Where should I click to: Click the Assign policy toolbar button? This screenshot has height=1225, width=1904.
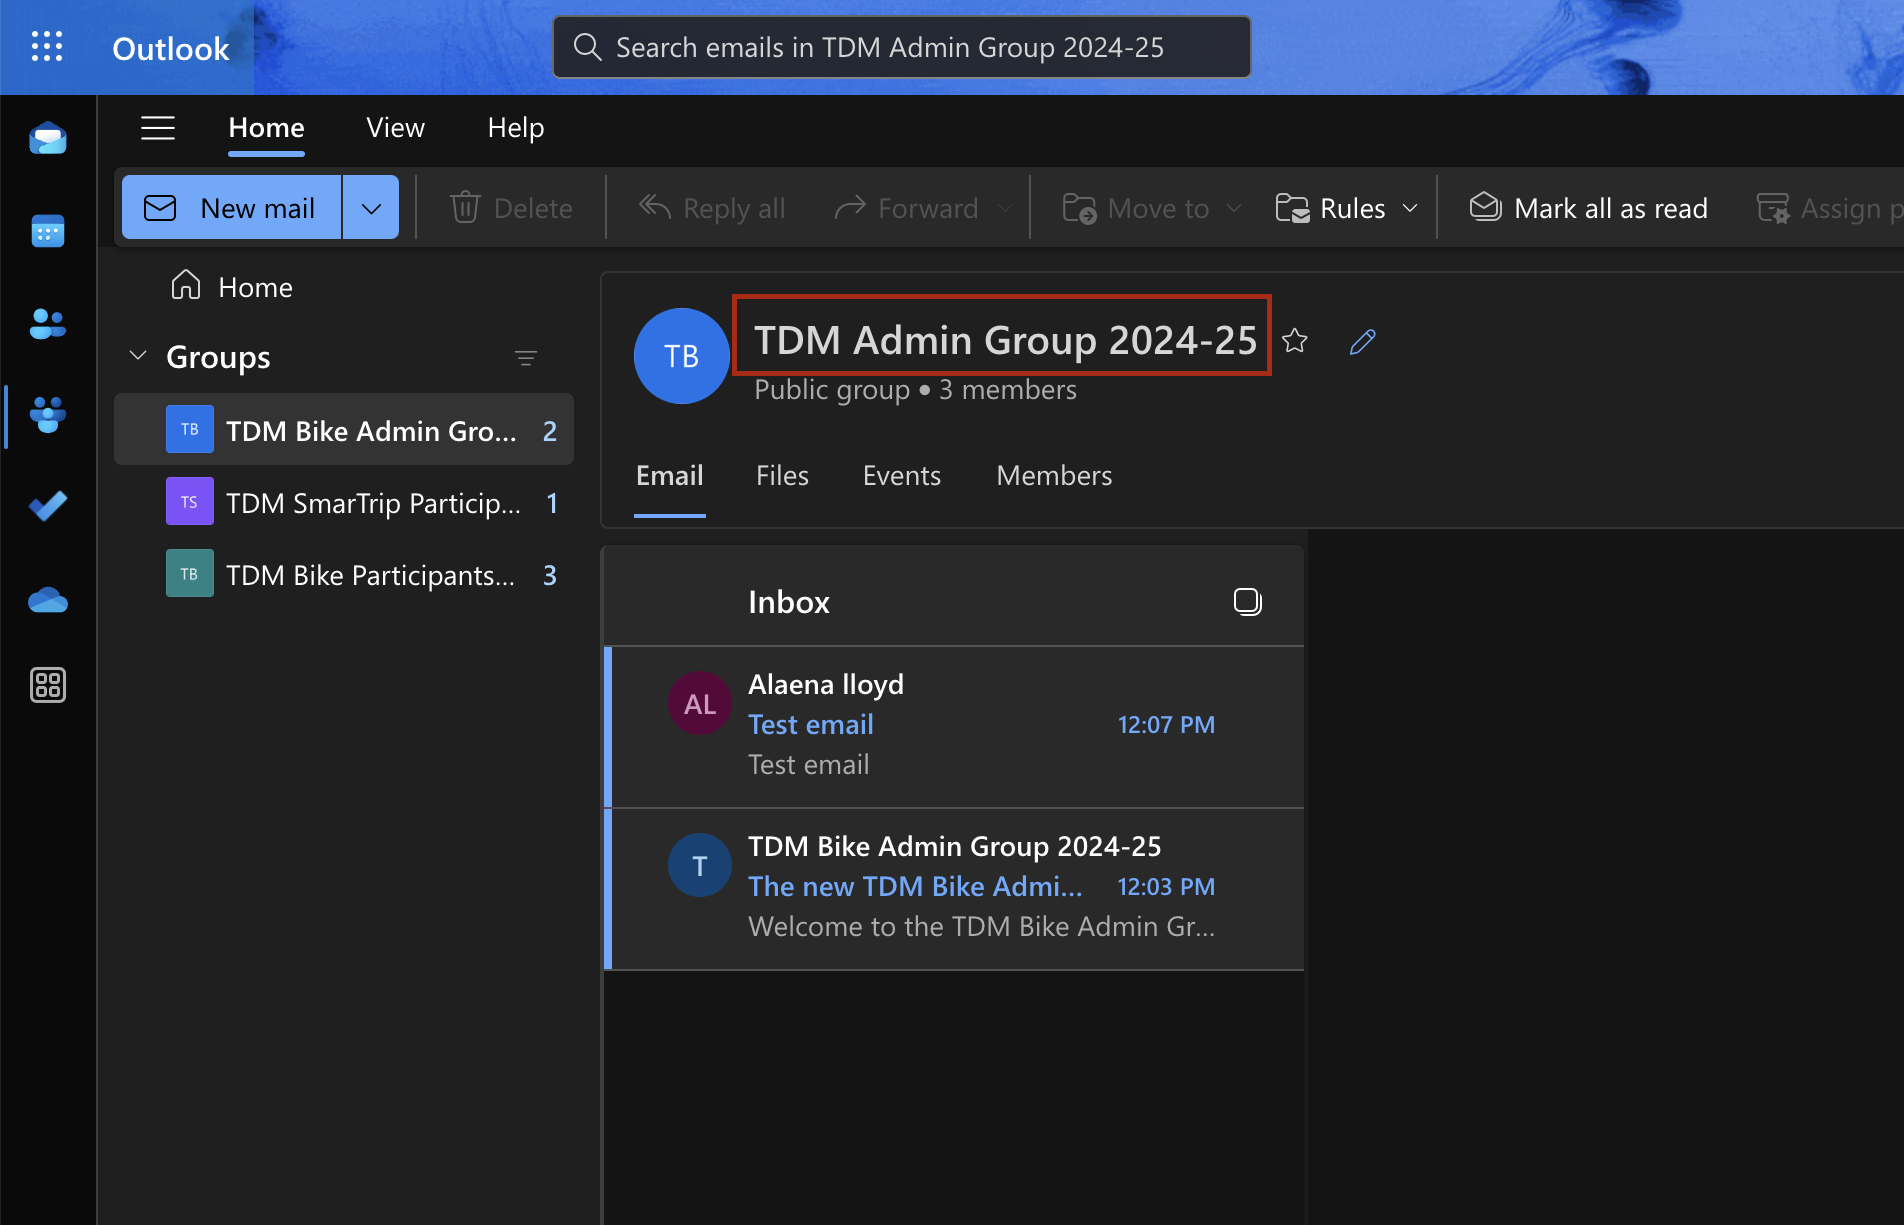coord(1830,208)
